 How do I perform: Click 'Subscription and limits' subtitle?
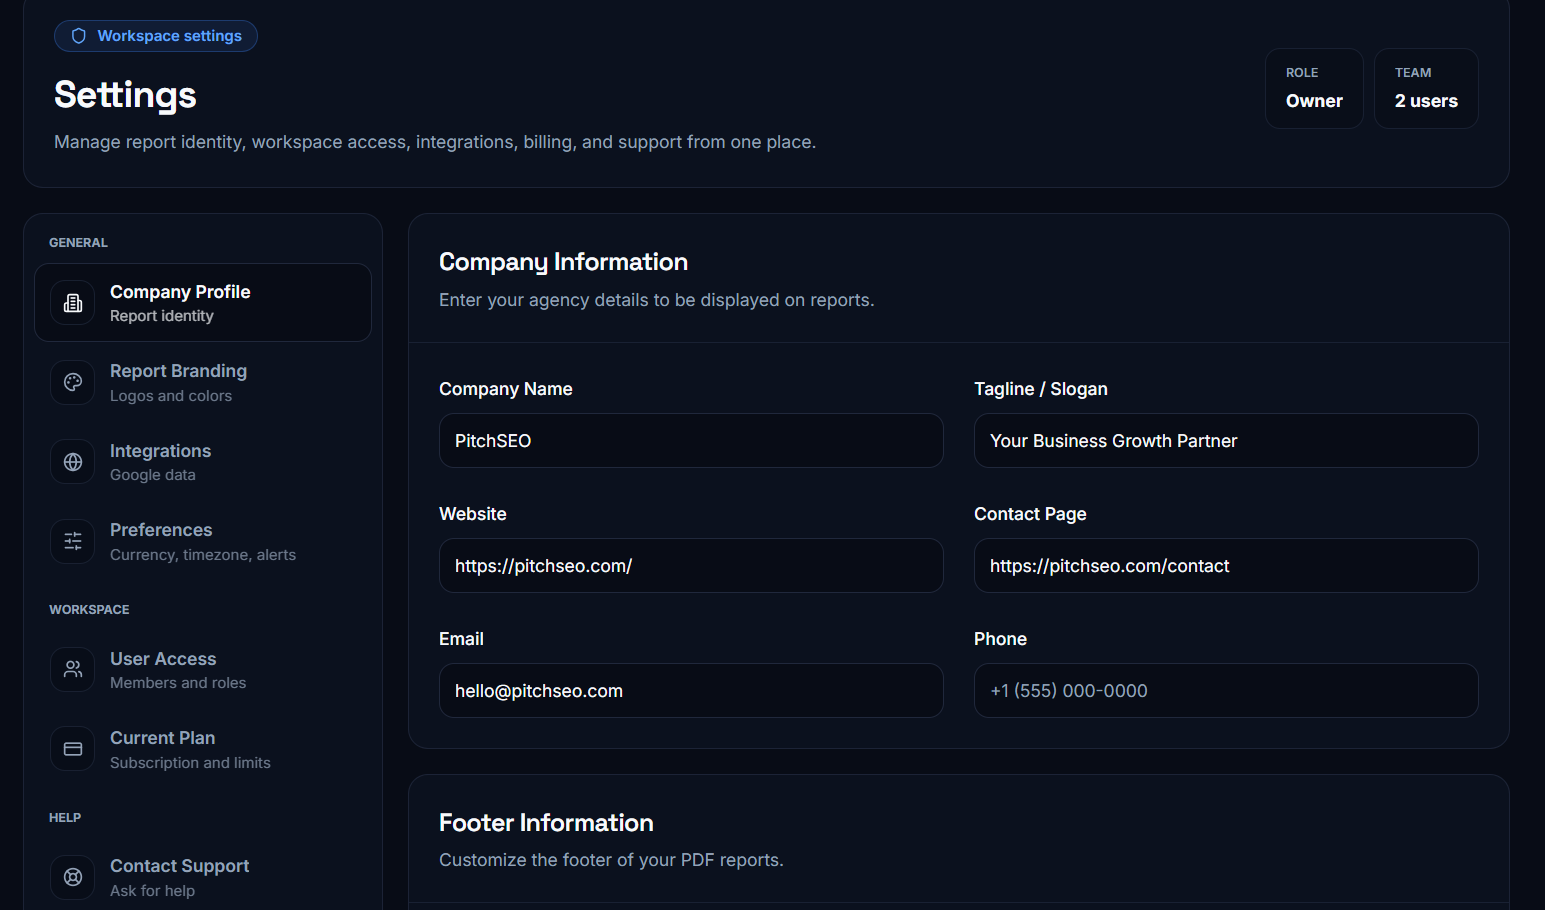tap(190, 763)
